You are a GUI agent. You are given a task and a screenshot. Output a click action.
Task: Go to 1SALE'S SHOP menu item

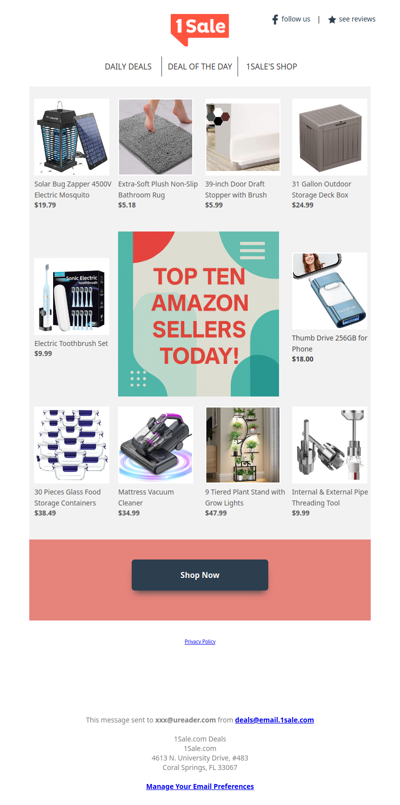click(272, 67)
